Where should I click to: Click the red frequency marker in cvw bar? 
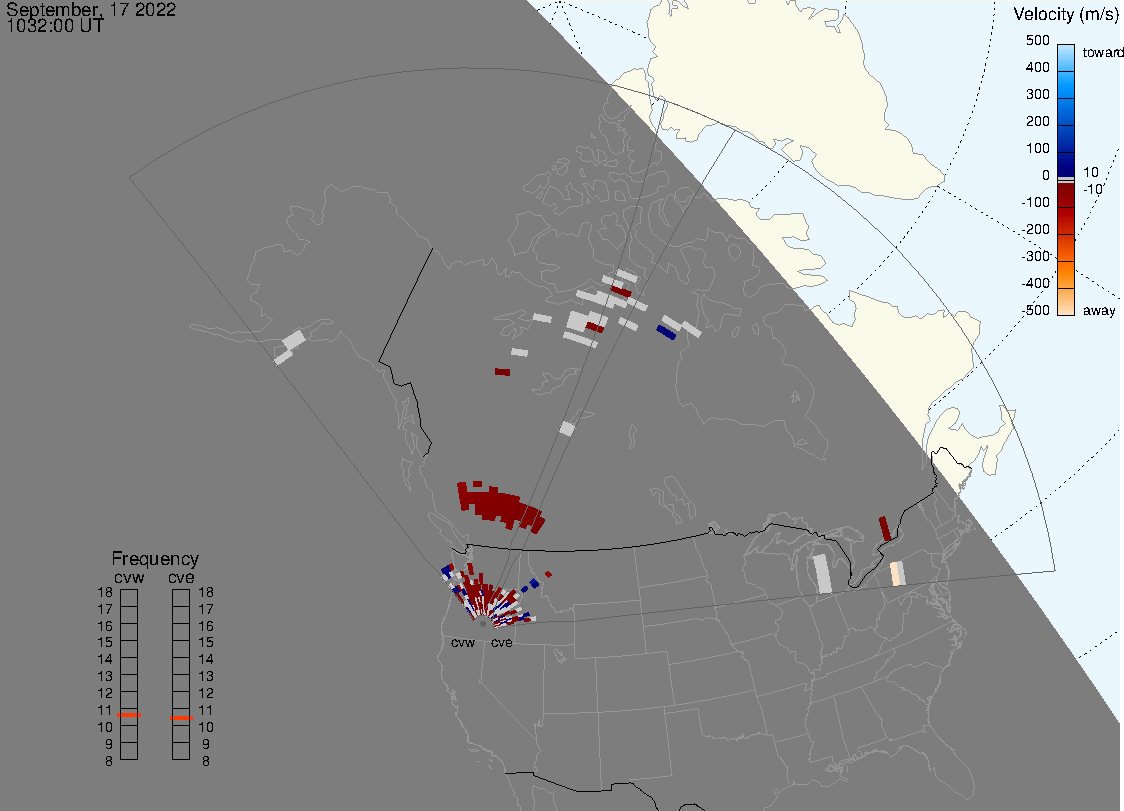(129, 715)
